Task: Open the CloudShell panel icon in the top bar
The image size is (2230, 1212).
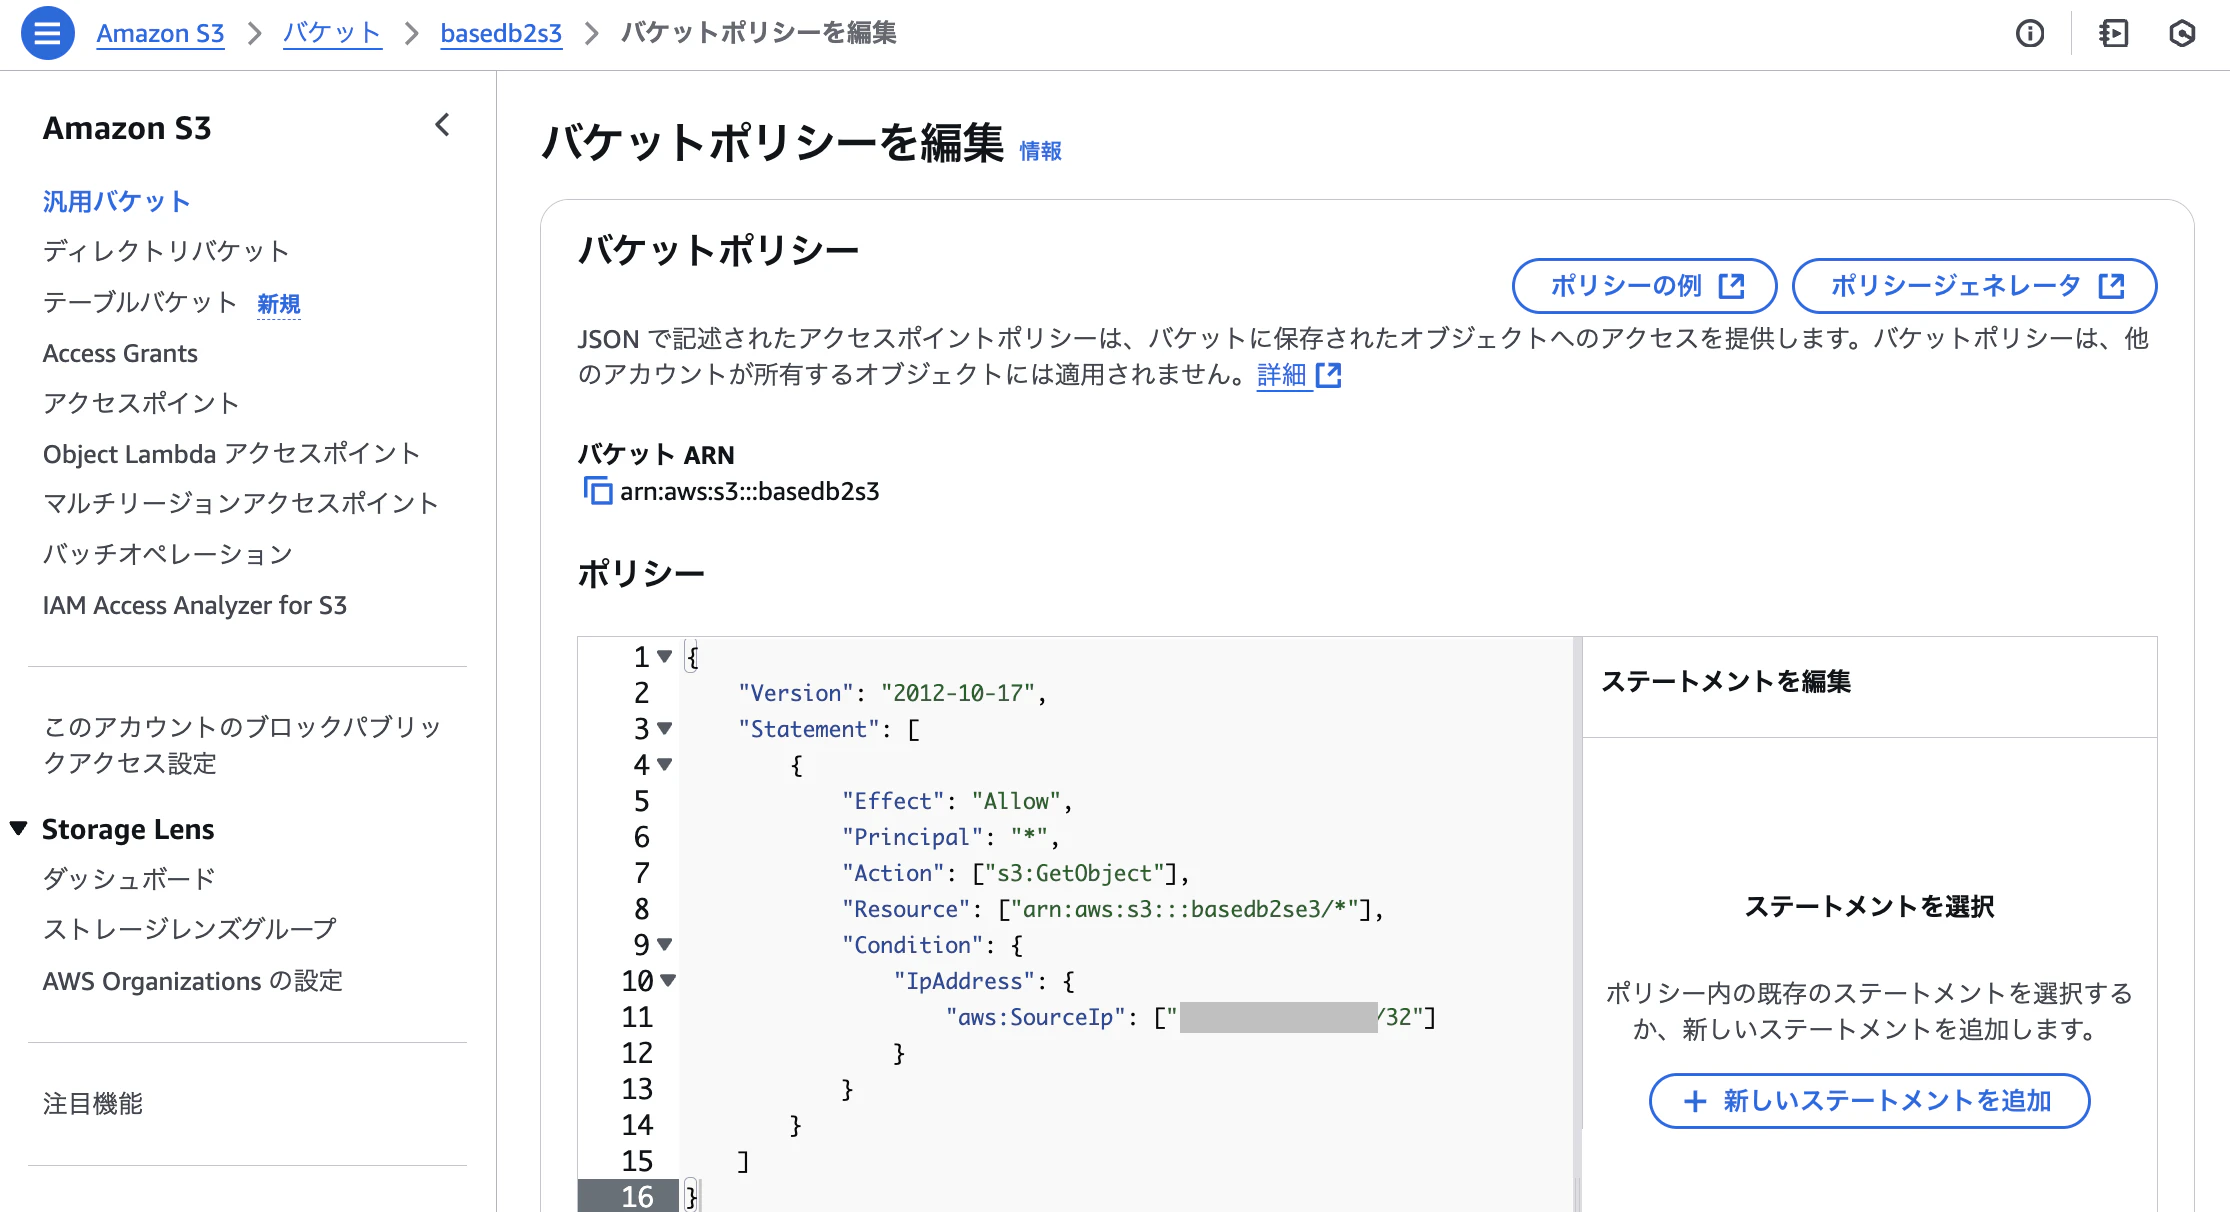Action: (x=2113, y=34)
